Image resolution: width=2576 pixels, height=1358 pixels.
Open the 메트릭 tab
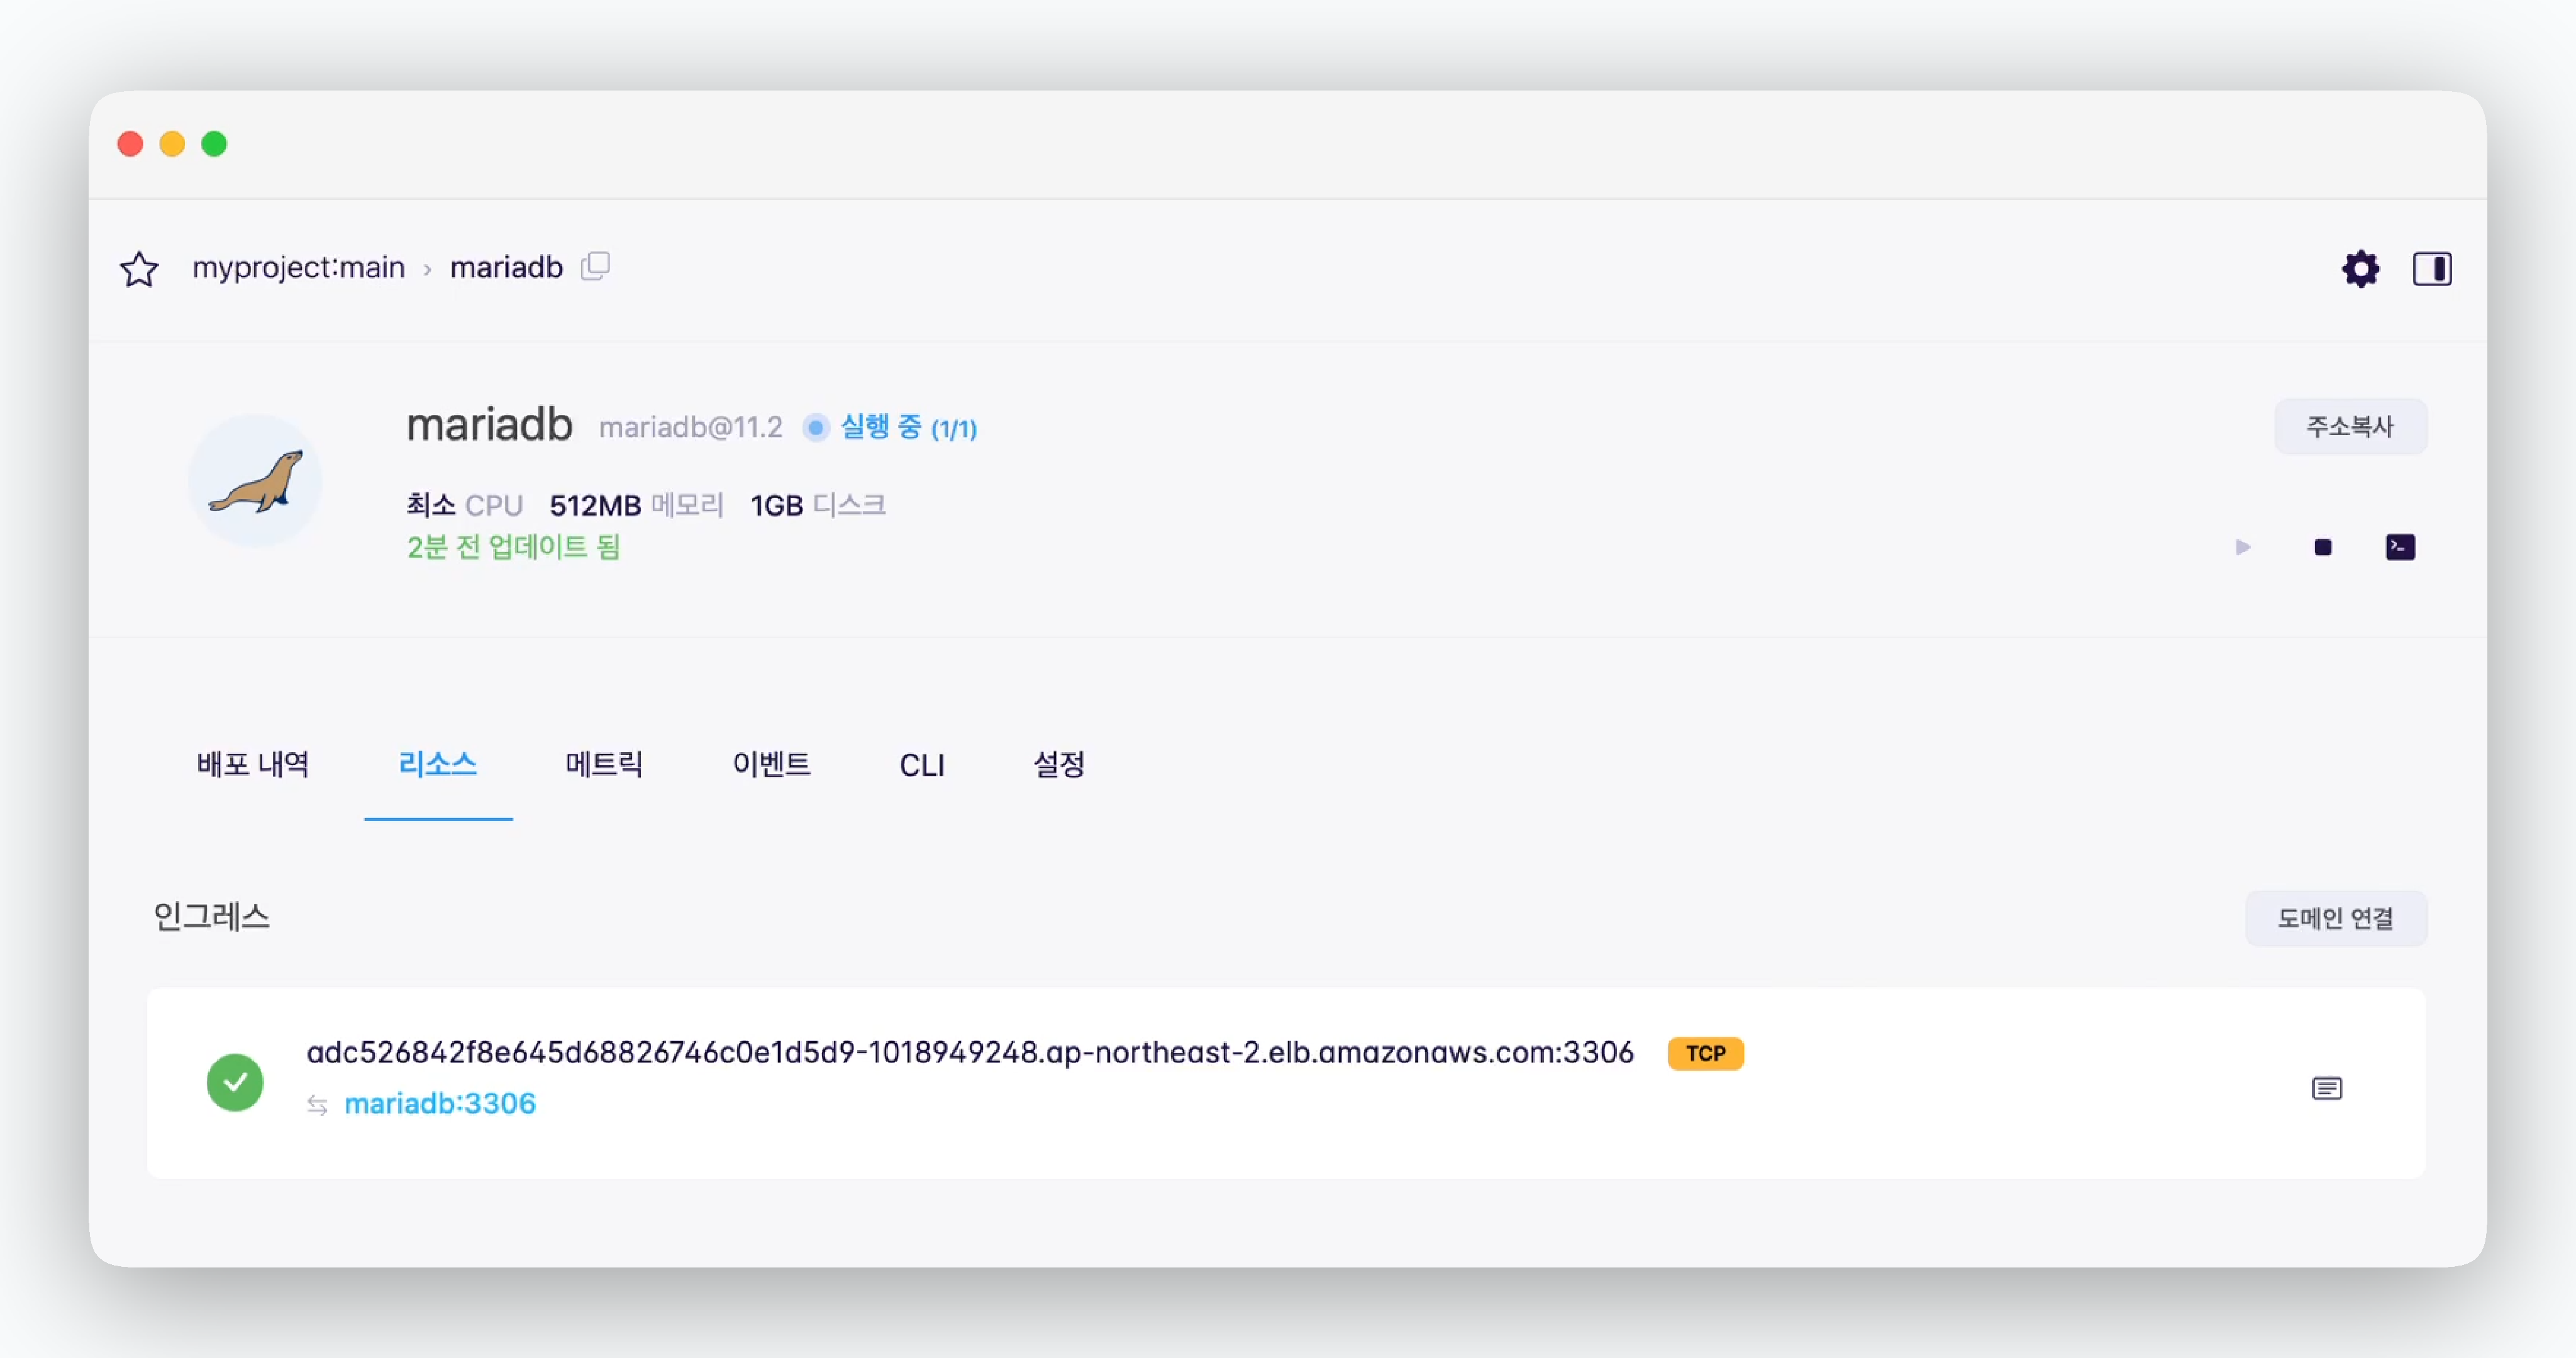(x=604, y=765)
